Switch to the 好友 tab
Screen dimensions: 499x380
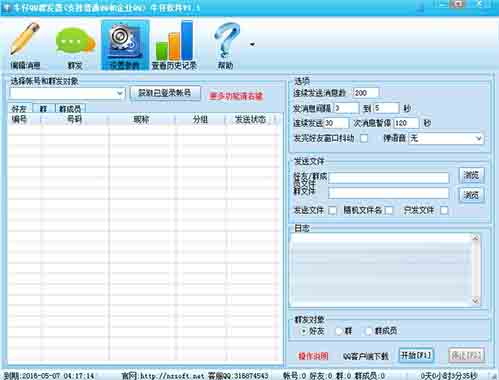coord(19,109)
